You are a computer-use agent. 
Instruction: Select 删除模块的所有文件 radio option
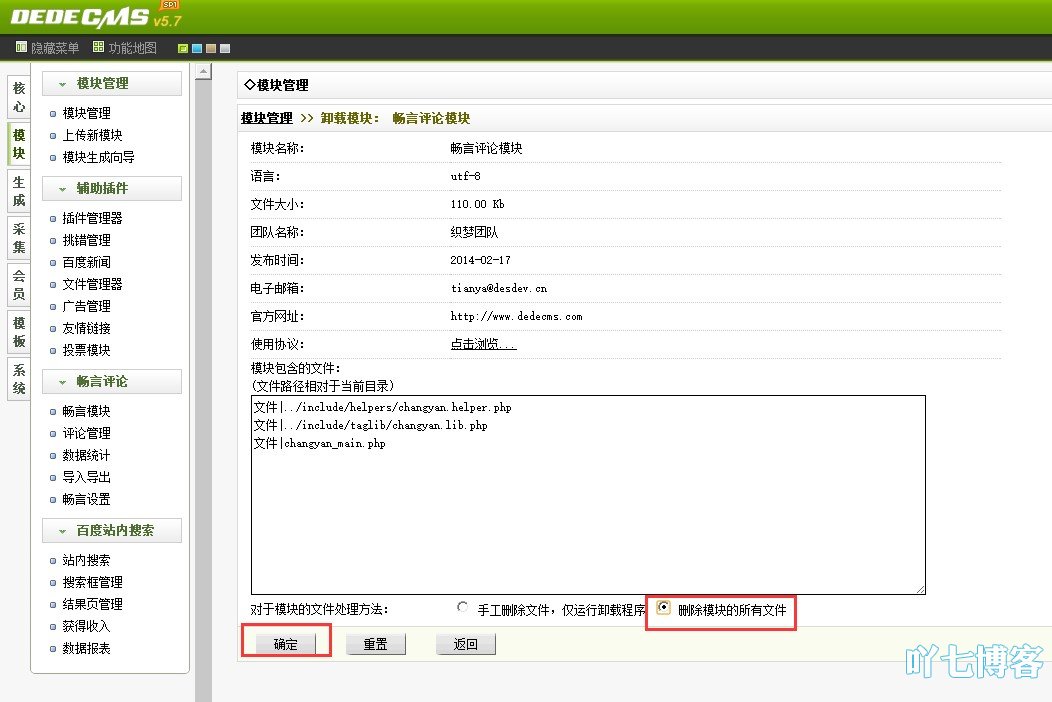[x=663, y=607]
